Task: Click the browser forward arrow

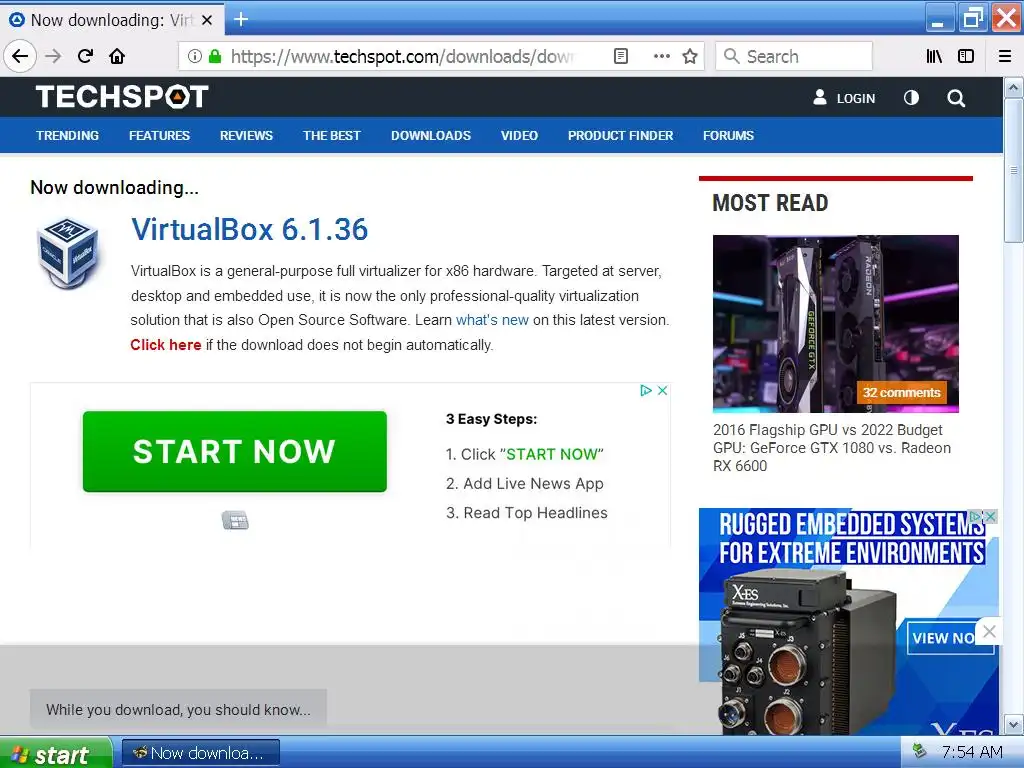Action: 53,56
